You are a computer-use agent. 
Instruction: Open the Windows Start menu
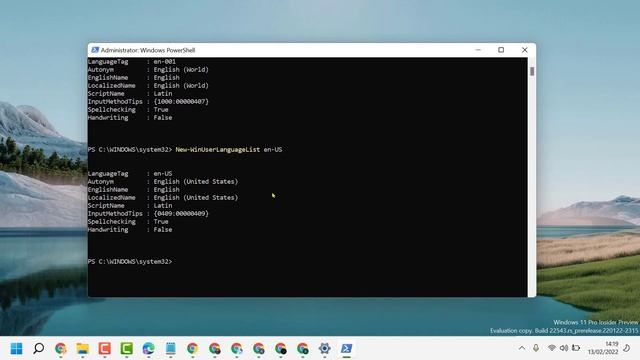16,349
